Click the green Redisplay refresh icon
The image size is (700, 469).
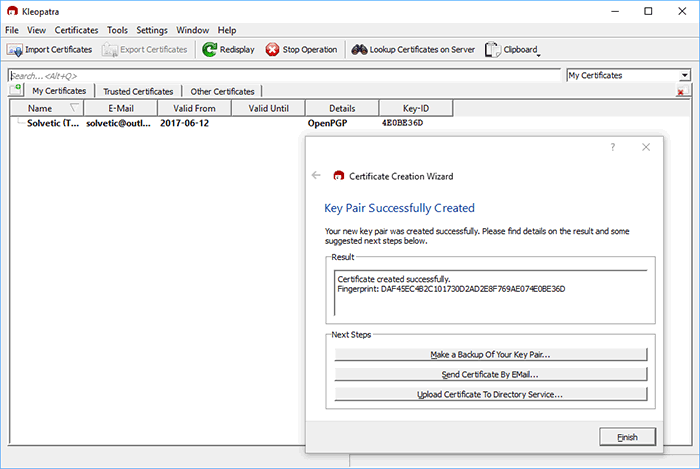pos(209,50)
